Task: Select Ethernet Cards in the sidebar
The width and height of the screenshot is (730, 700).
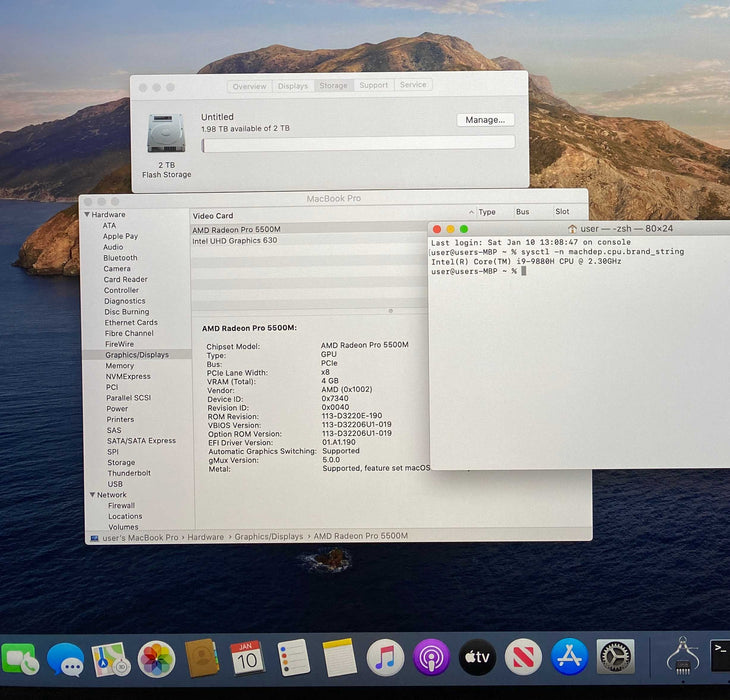Action: 131,323
